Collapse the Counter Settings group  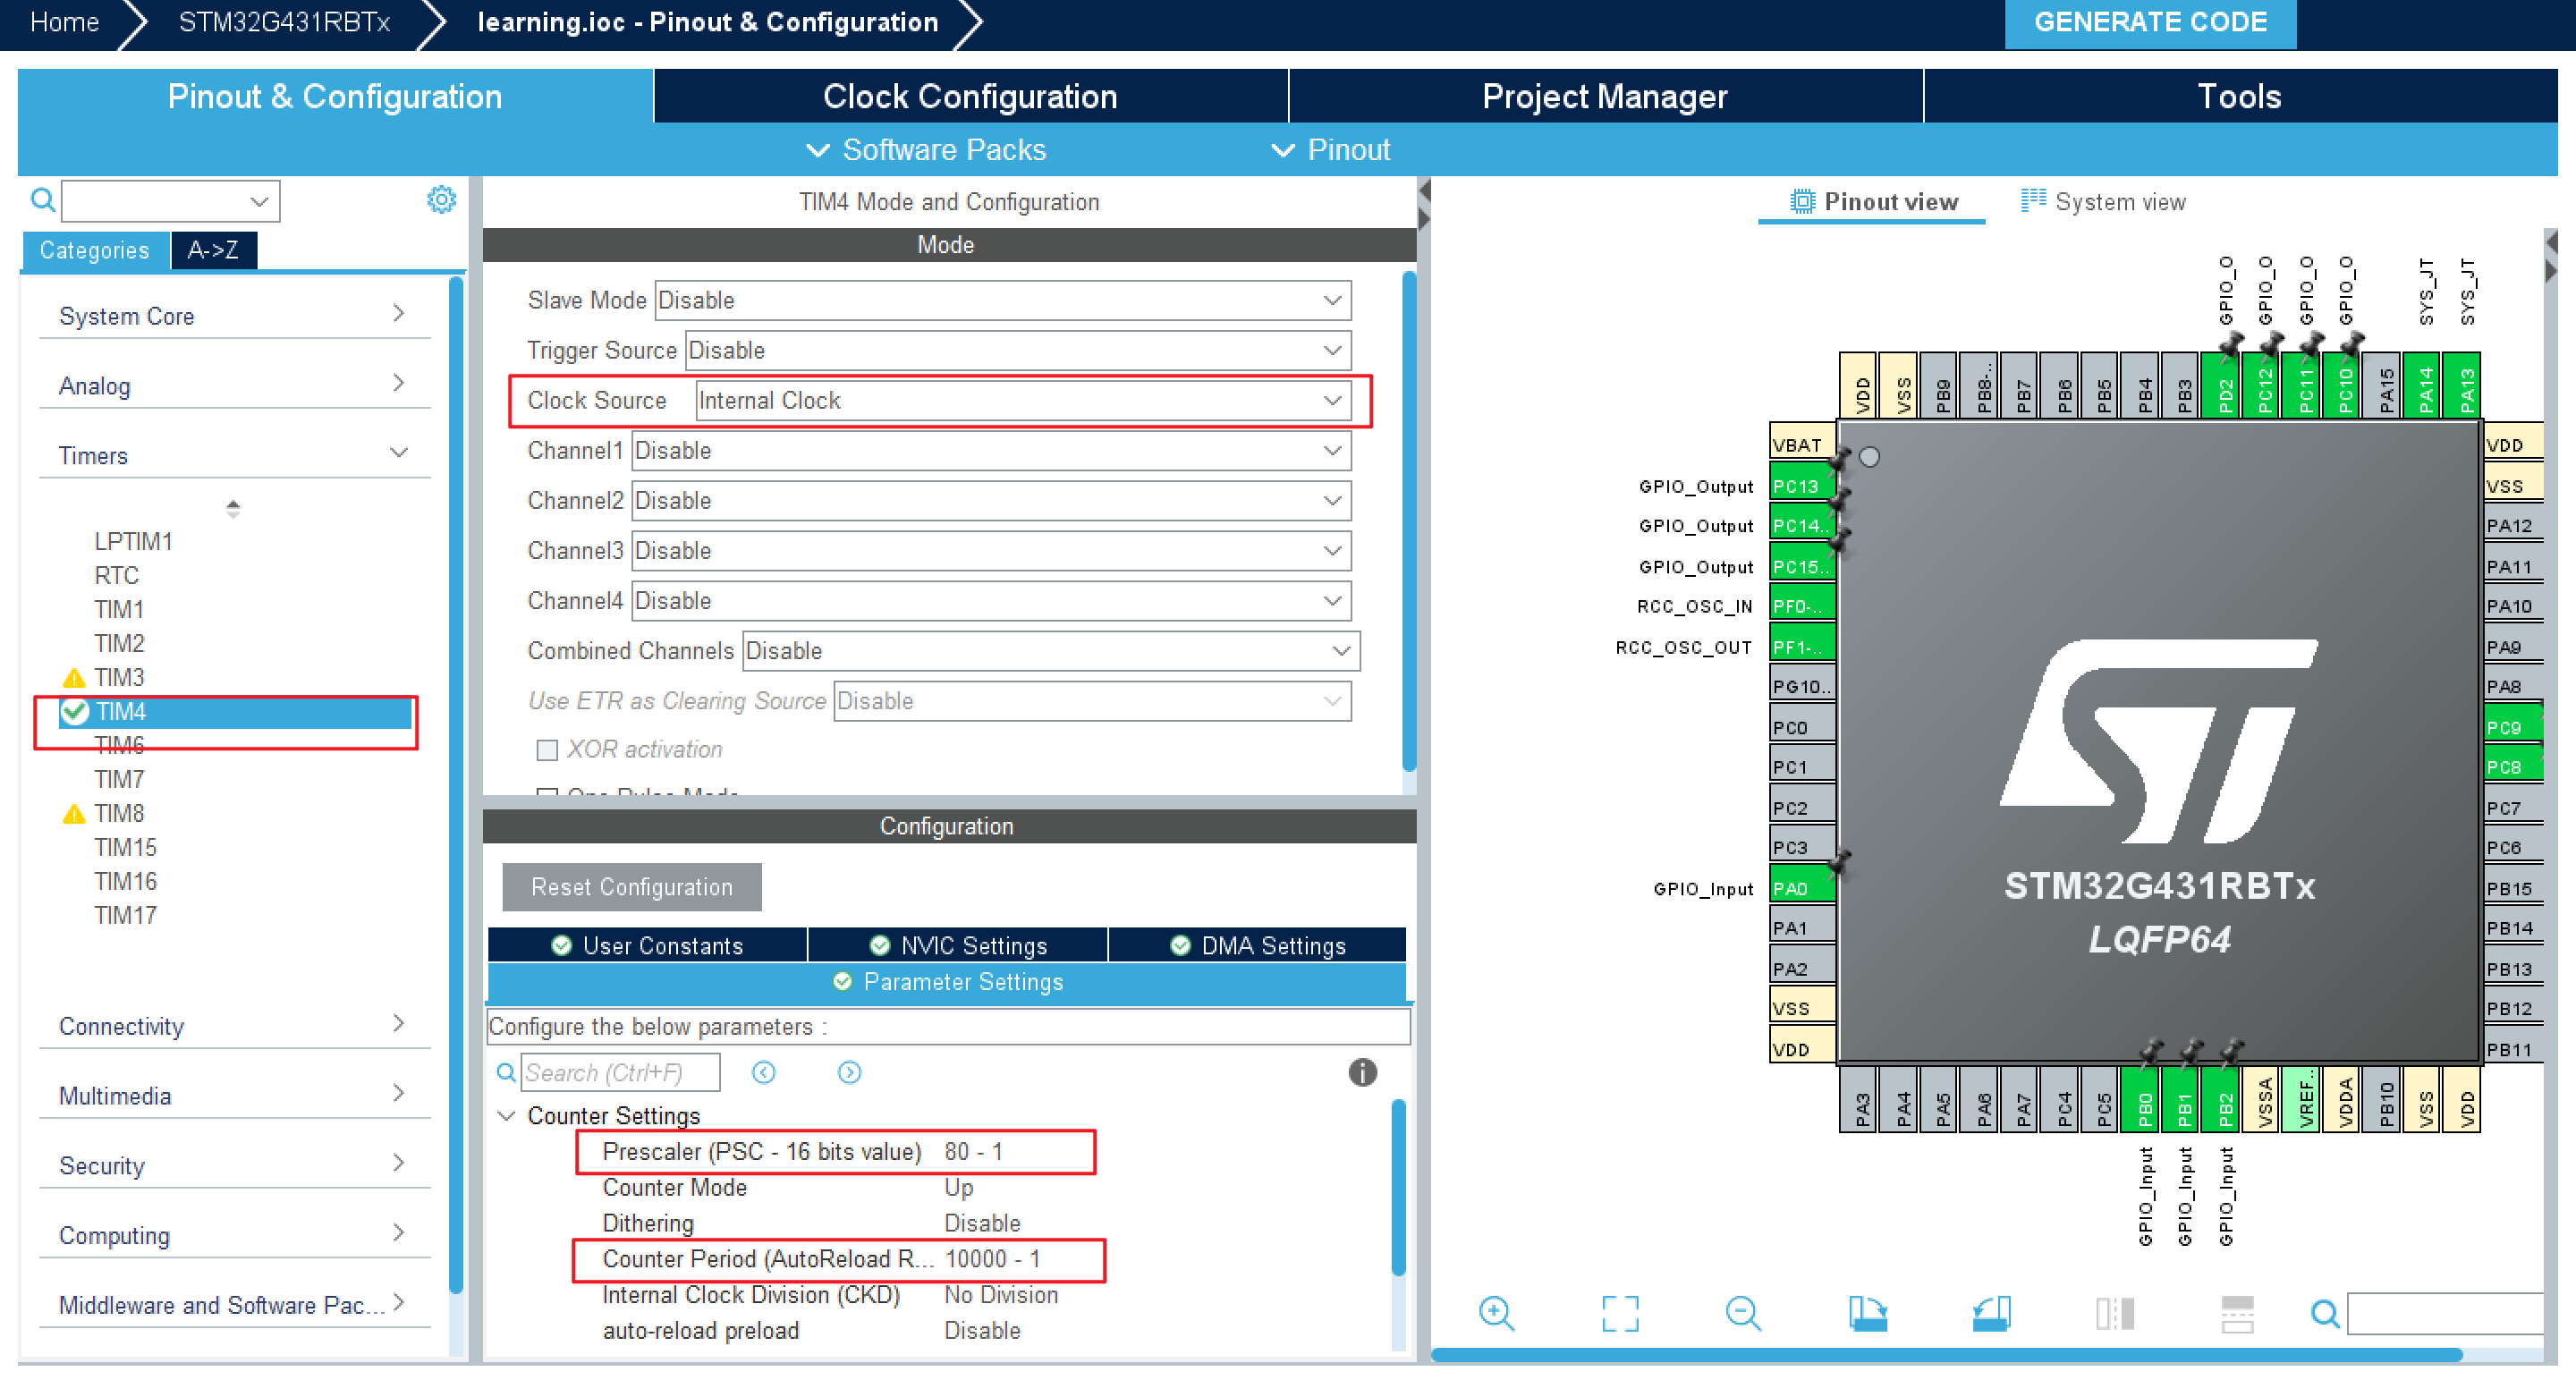tap(507, 1116)
